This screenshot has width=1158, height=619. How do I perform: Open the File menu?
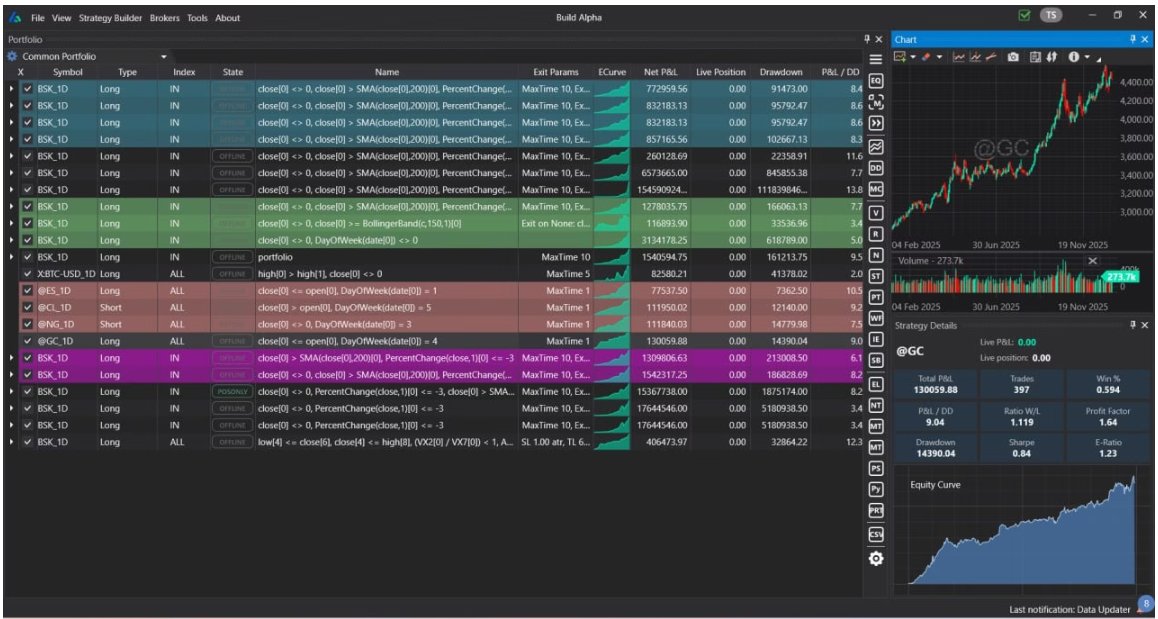click(38, 18)
